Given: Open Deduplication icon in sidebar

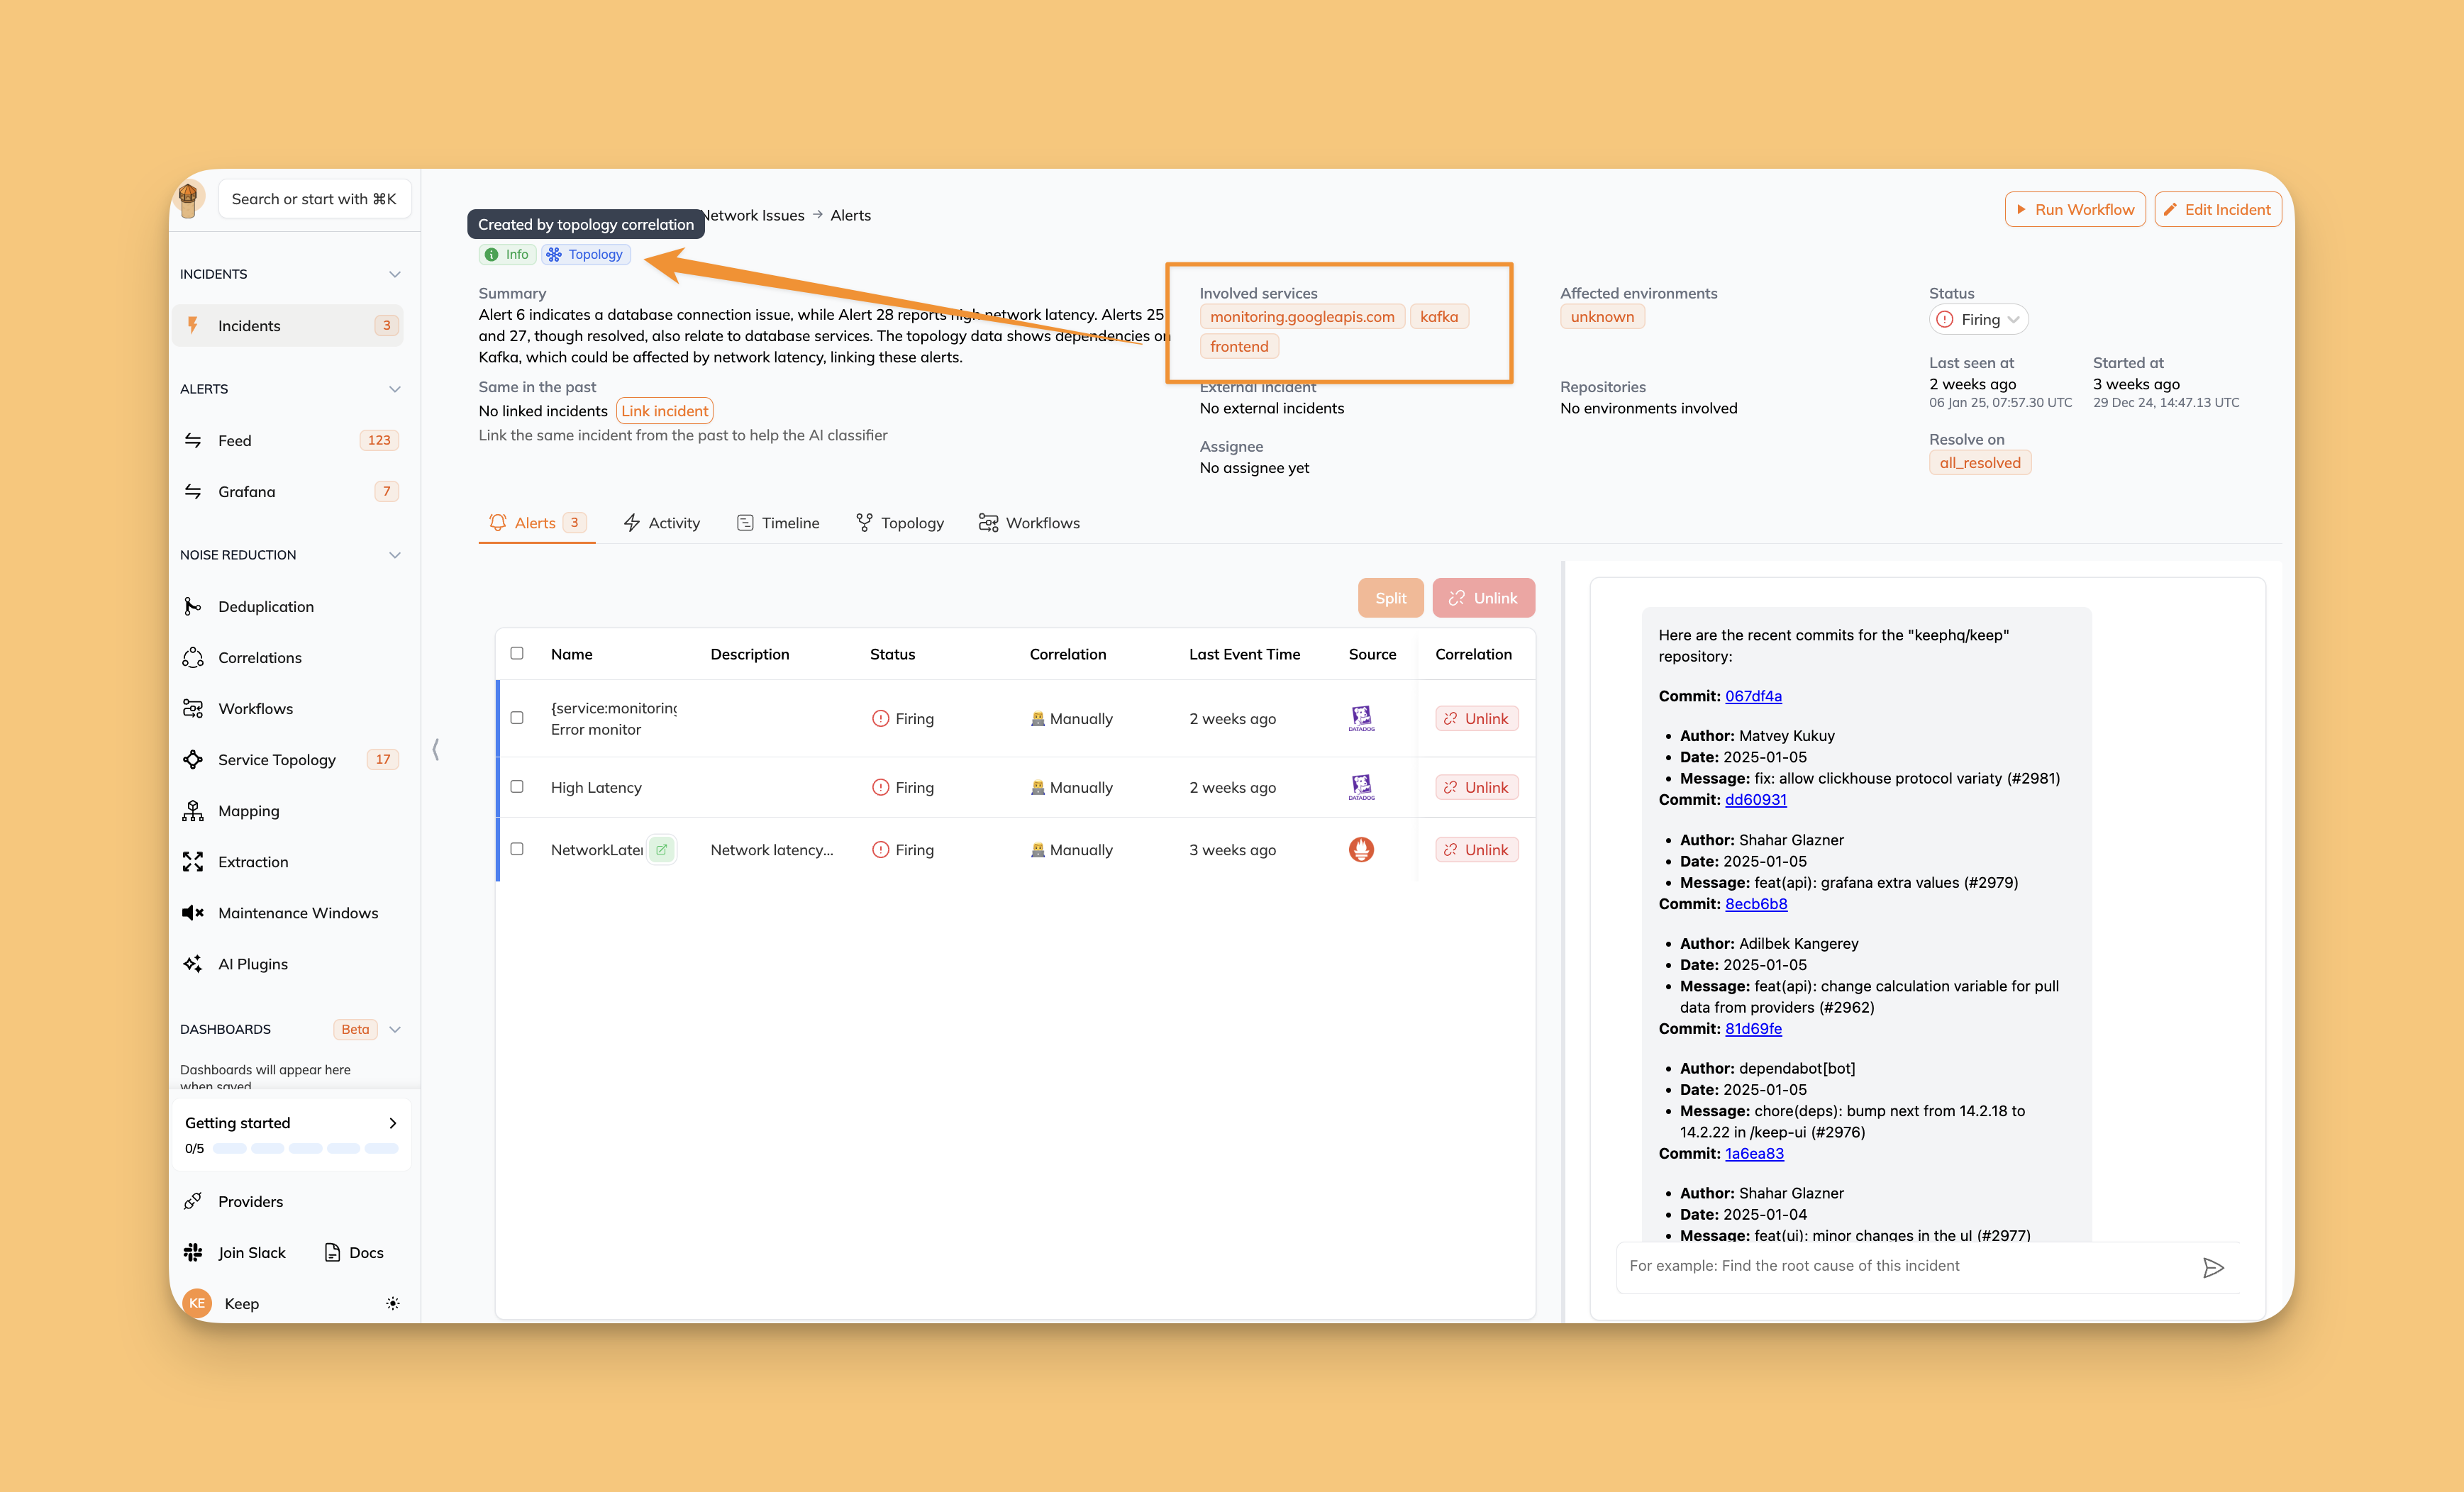Looking at the screenshot, I should tap(193, 606).
